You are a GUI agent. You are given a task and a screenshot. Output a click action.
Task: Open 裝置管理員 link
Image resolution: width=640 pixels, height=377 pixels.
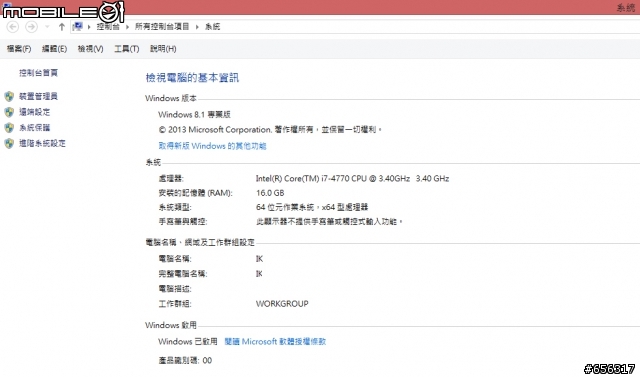[x=38, y=96]
